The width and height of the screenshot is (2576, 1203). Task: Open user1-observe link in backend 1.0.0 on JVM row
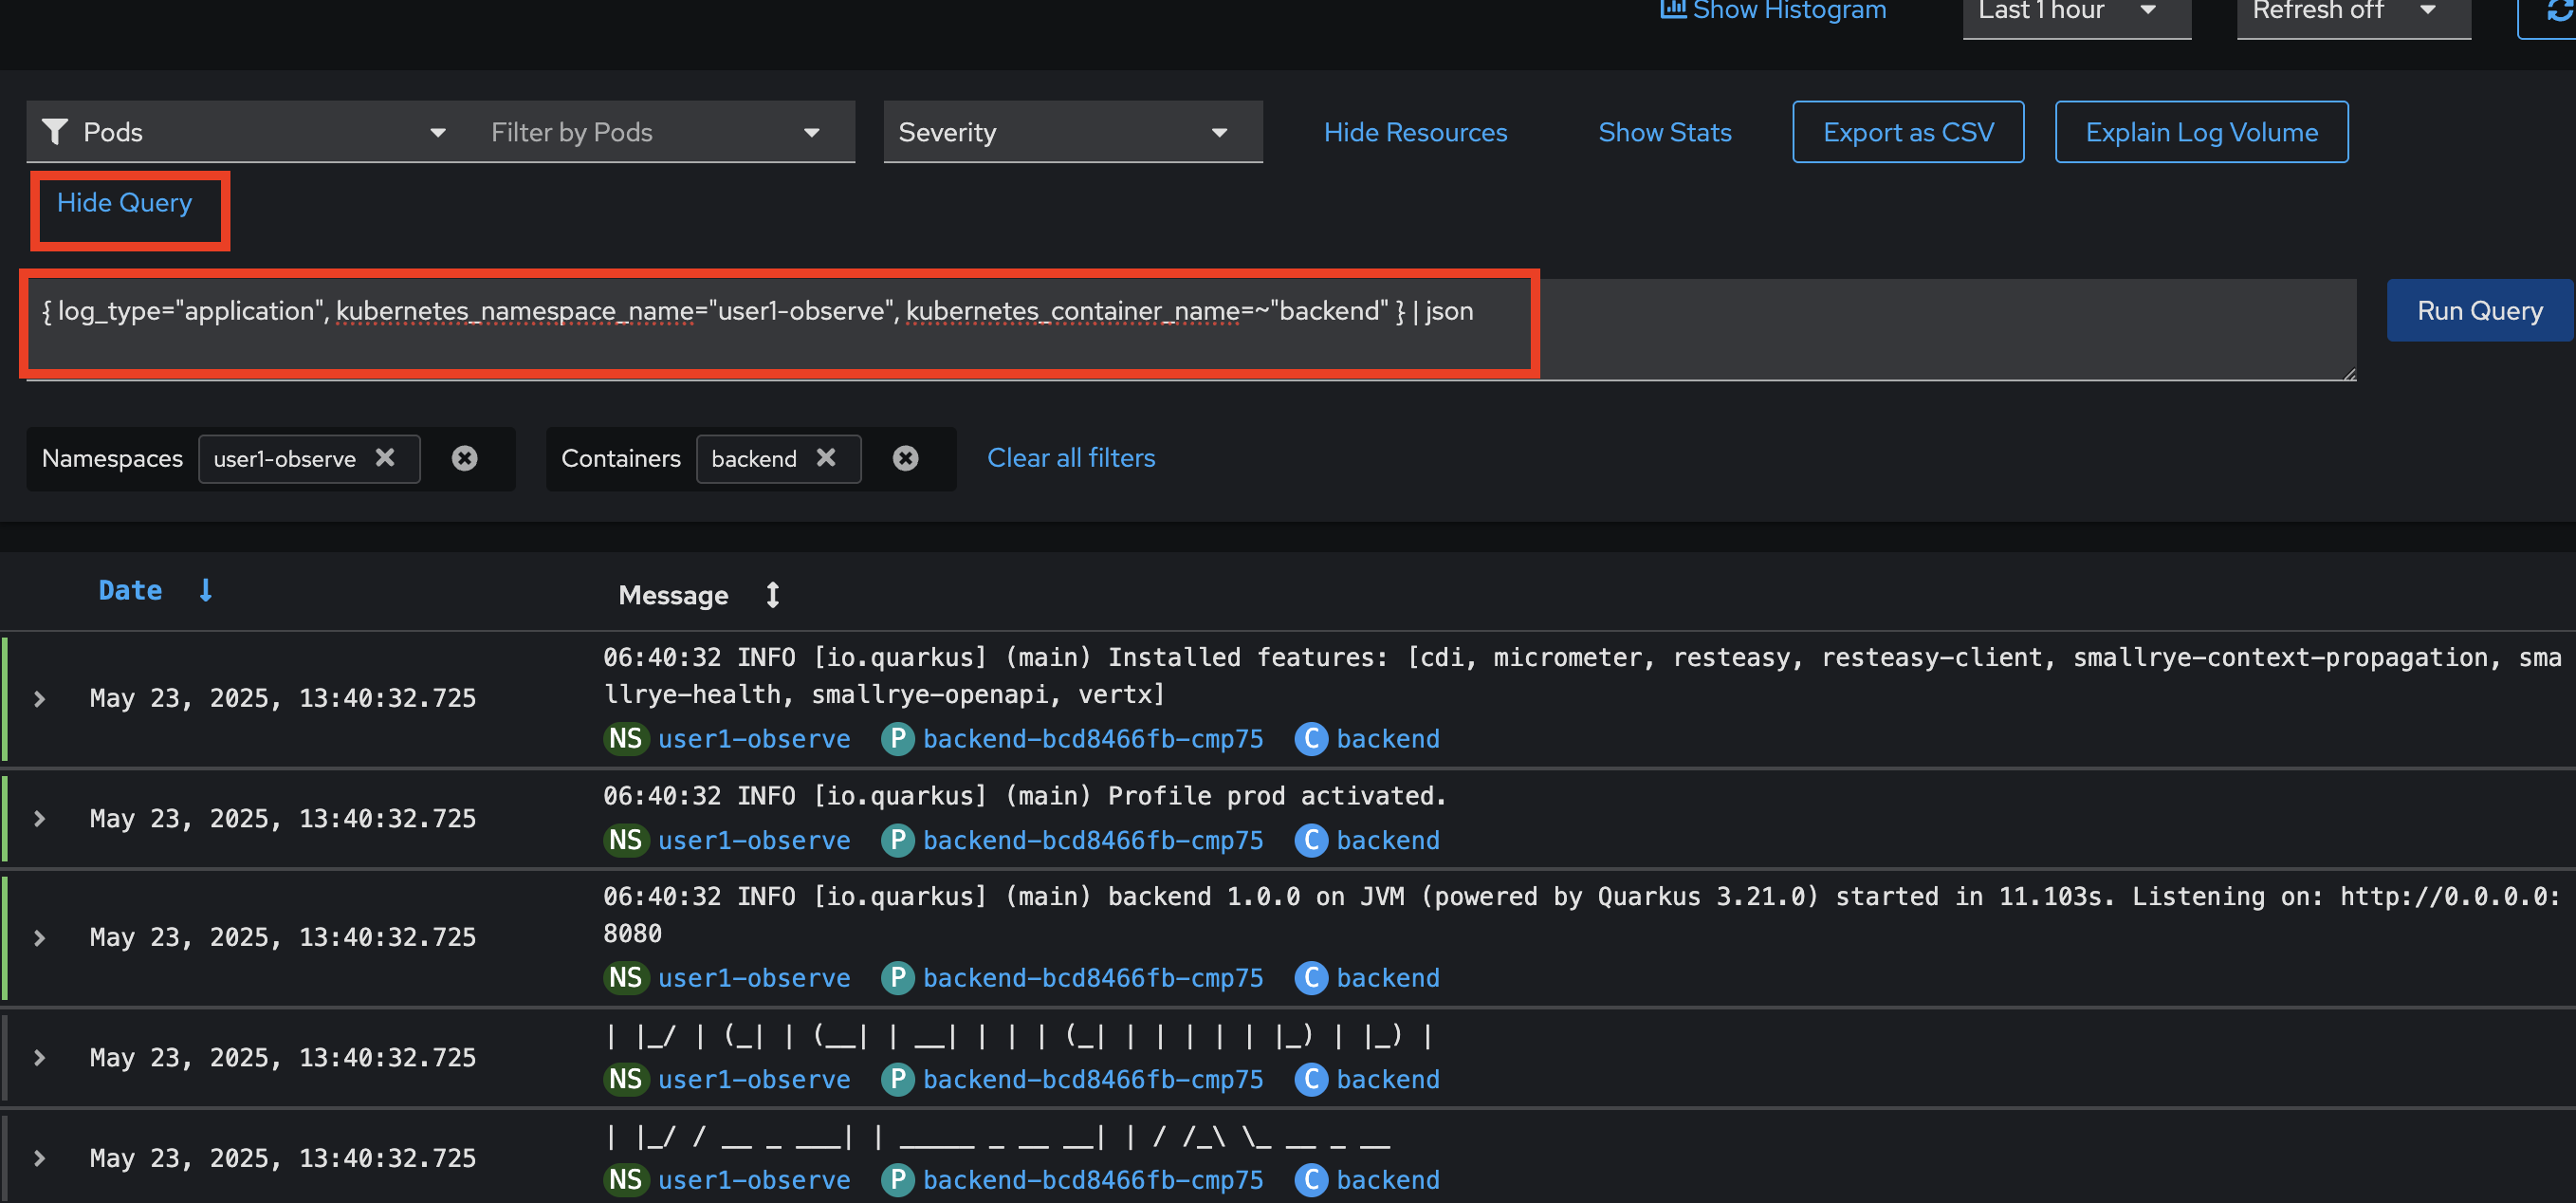(x=754, y=978)
